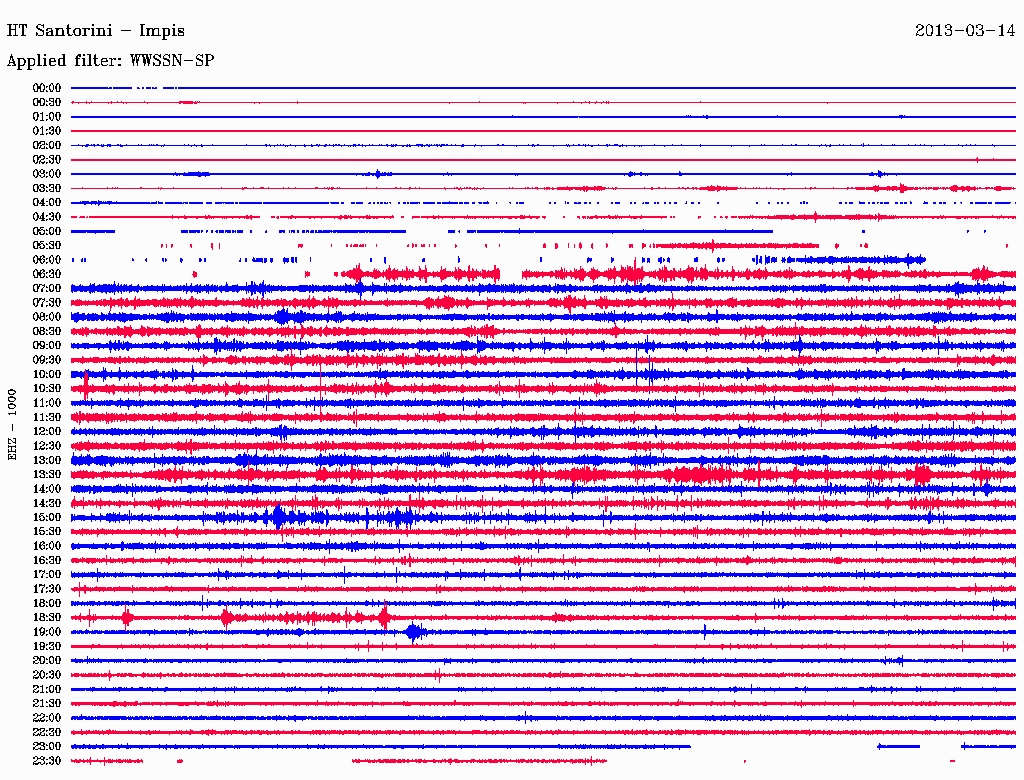Click the large blue event on 19:00 trace
The height and width of the screenshot is (780, 1024).
(x=414, y=632)
